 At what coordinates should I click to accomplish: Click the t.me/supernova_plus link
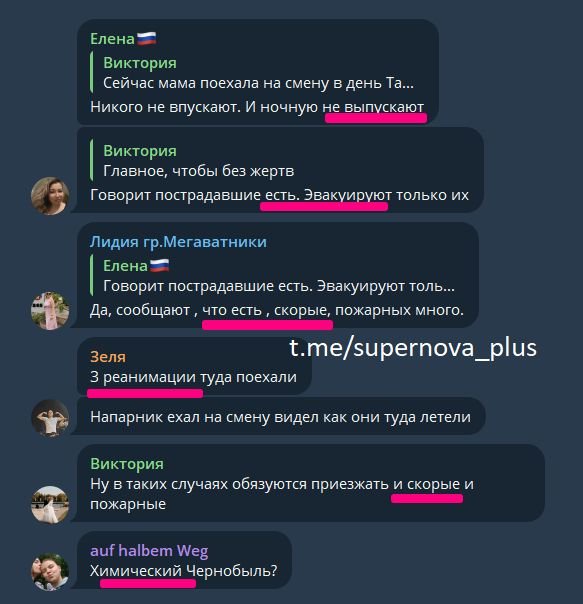pos(413,348)
